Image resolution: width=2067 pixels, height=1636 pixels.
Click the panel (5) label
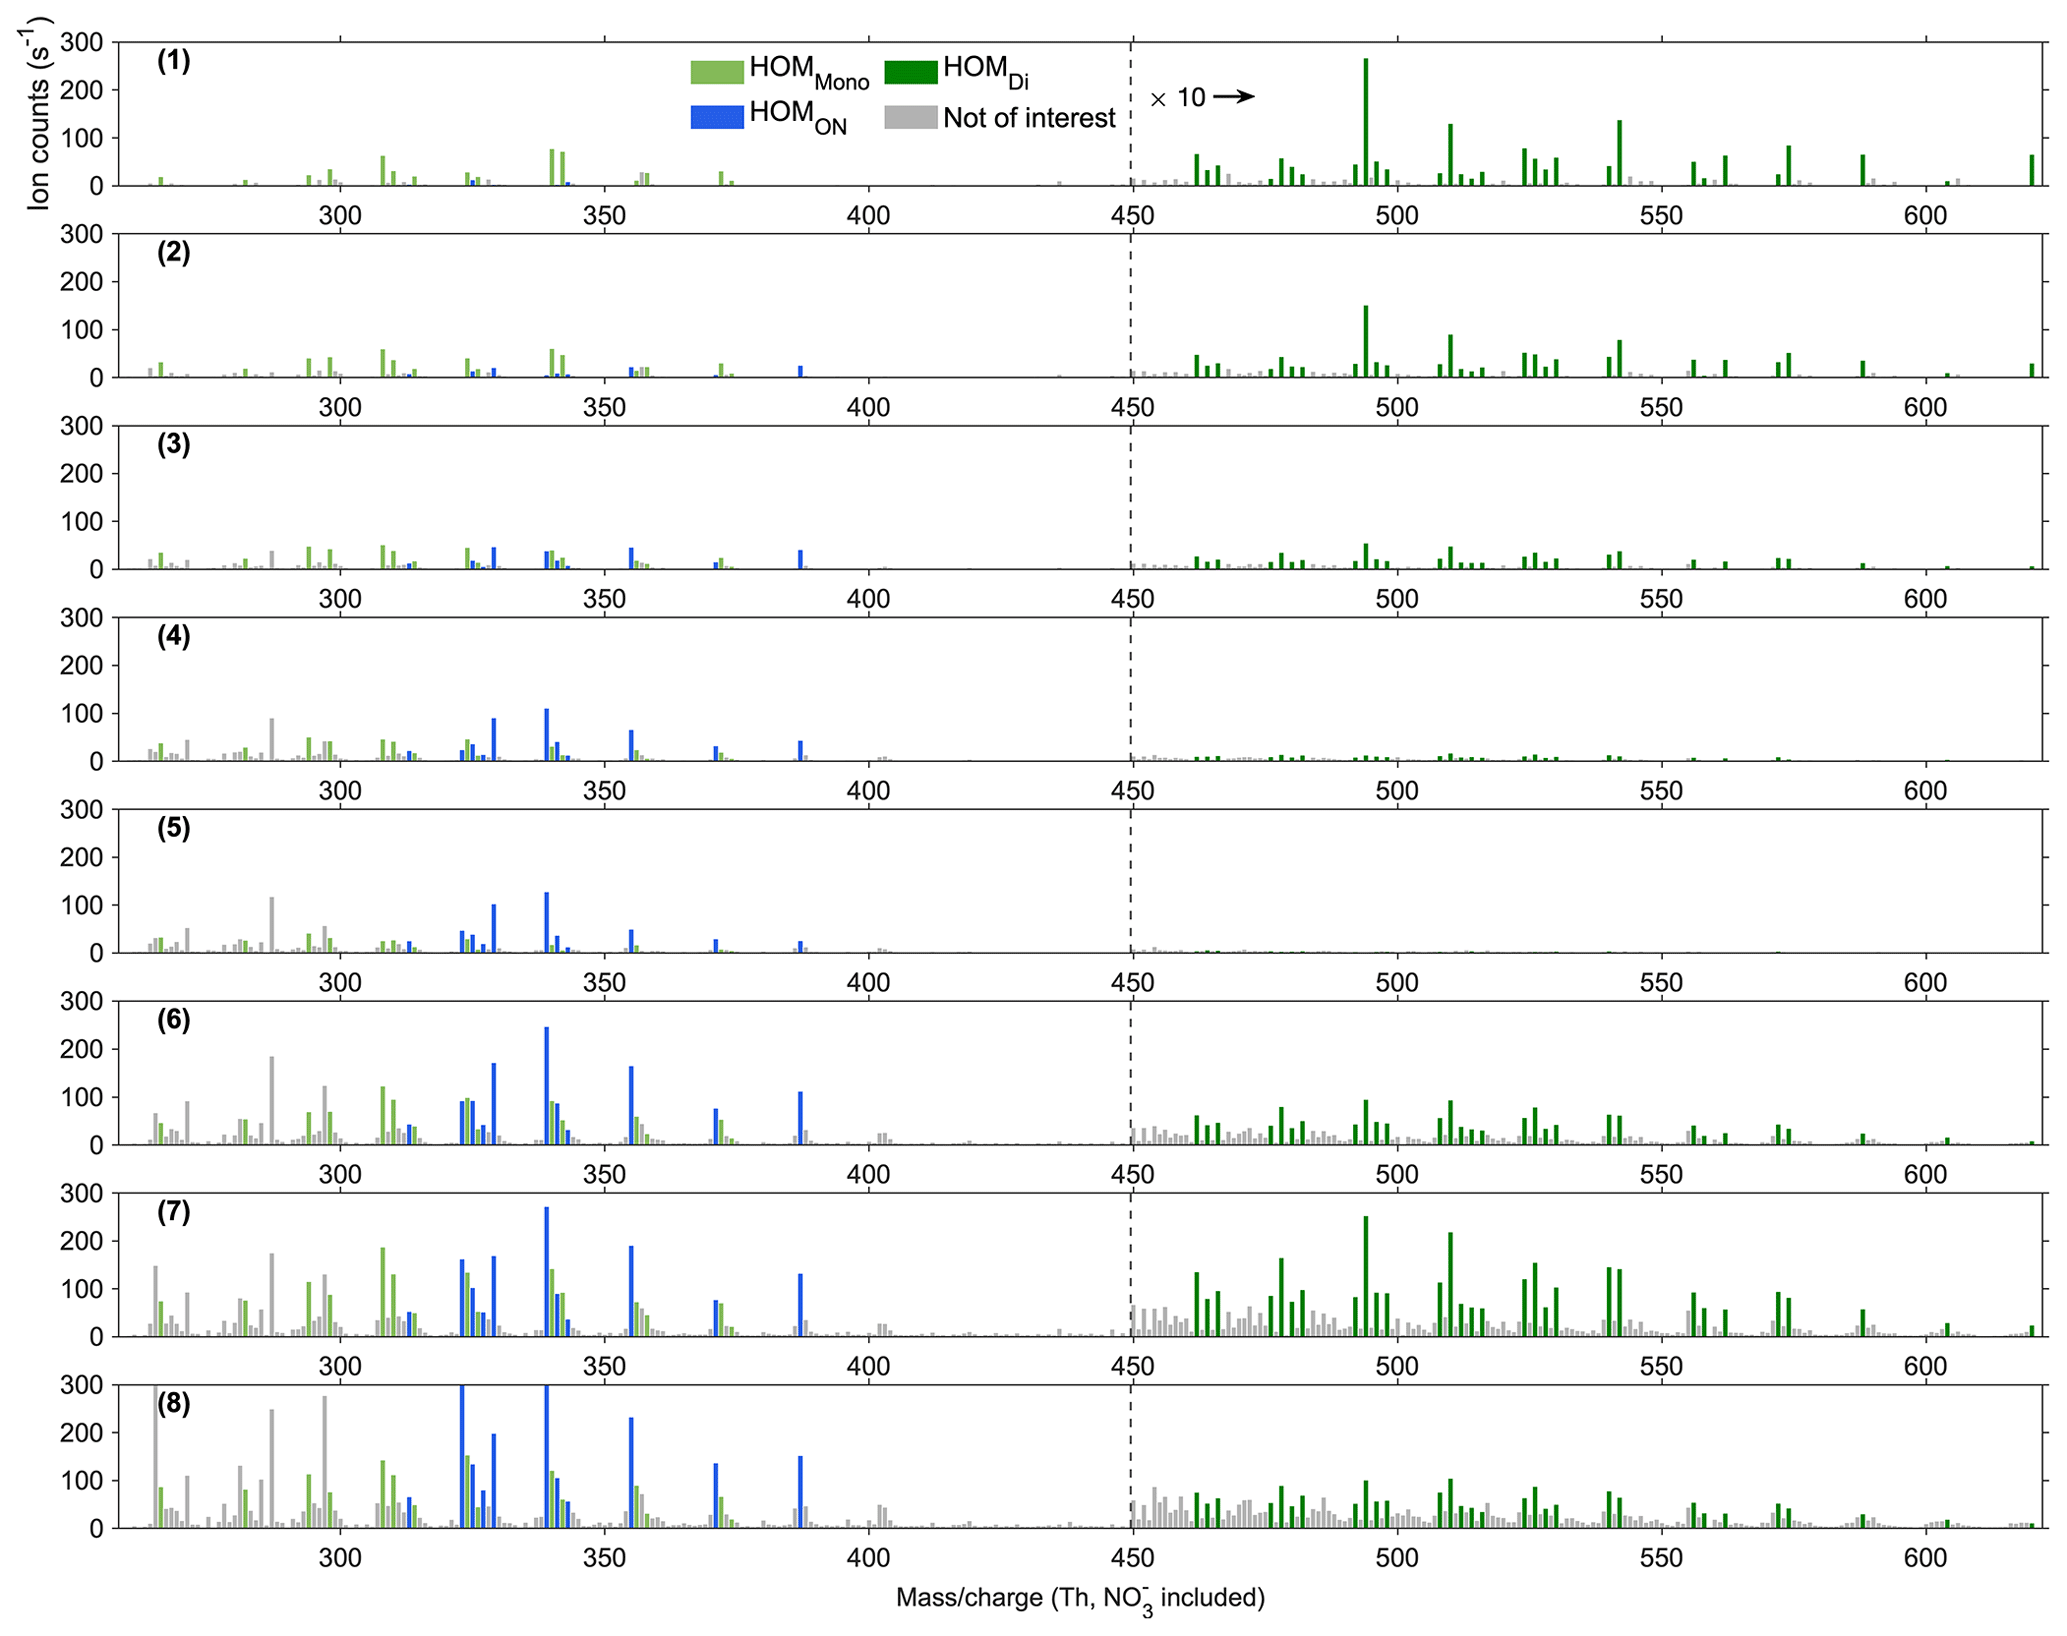(173, 828)
